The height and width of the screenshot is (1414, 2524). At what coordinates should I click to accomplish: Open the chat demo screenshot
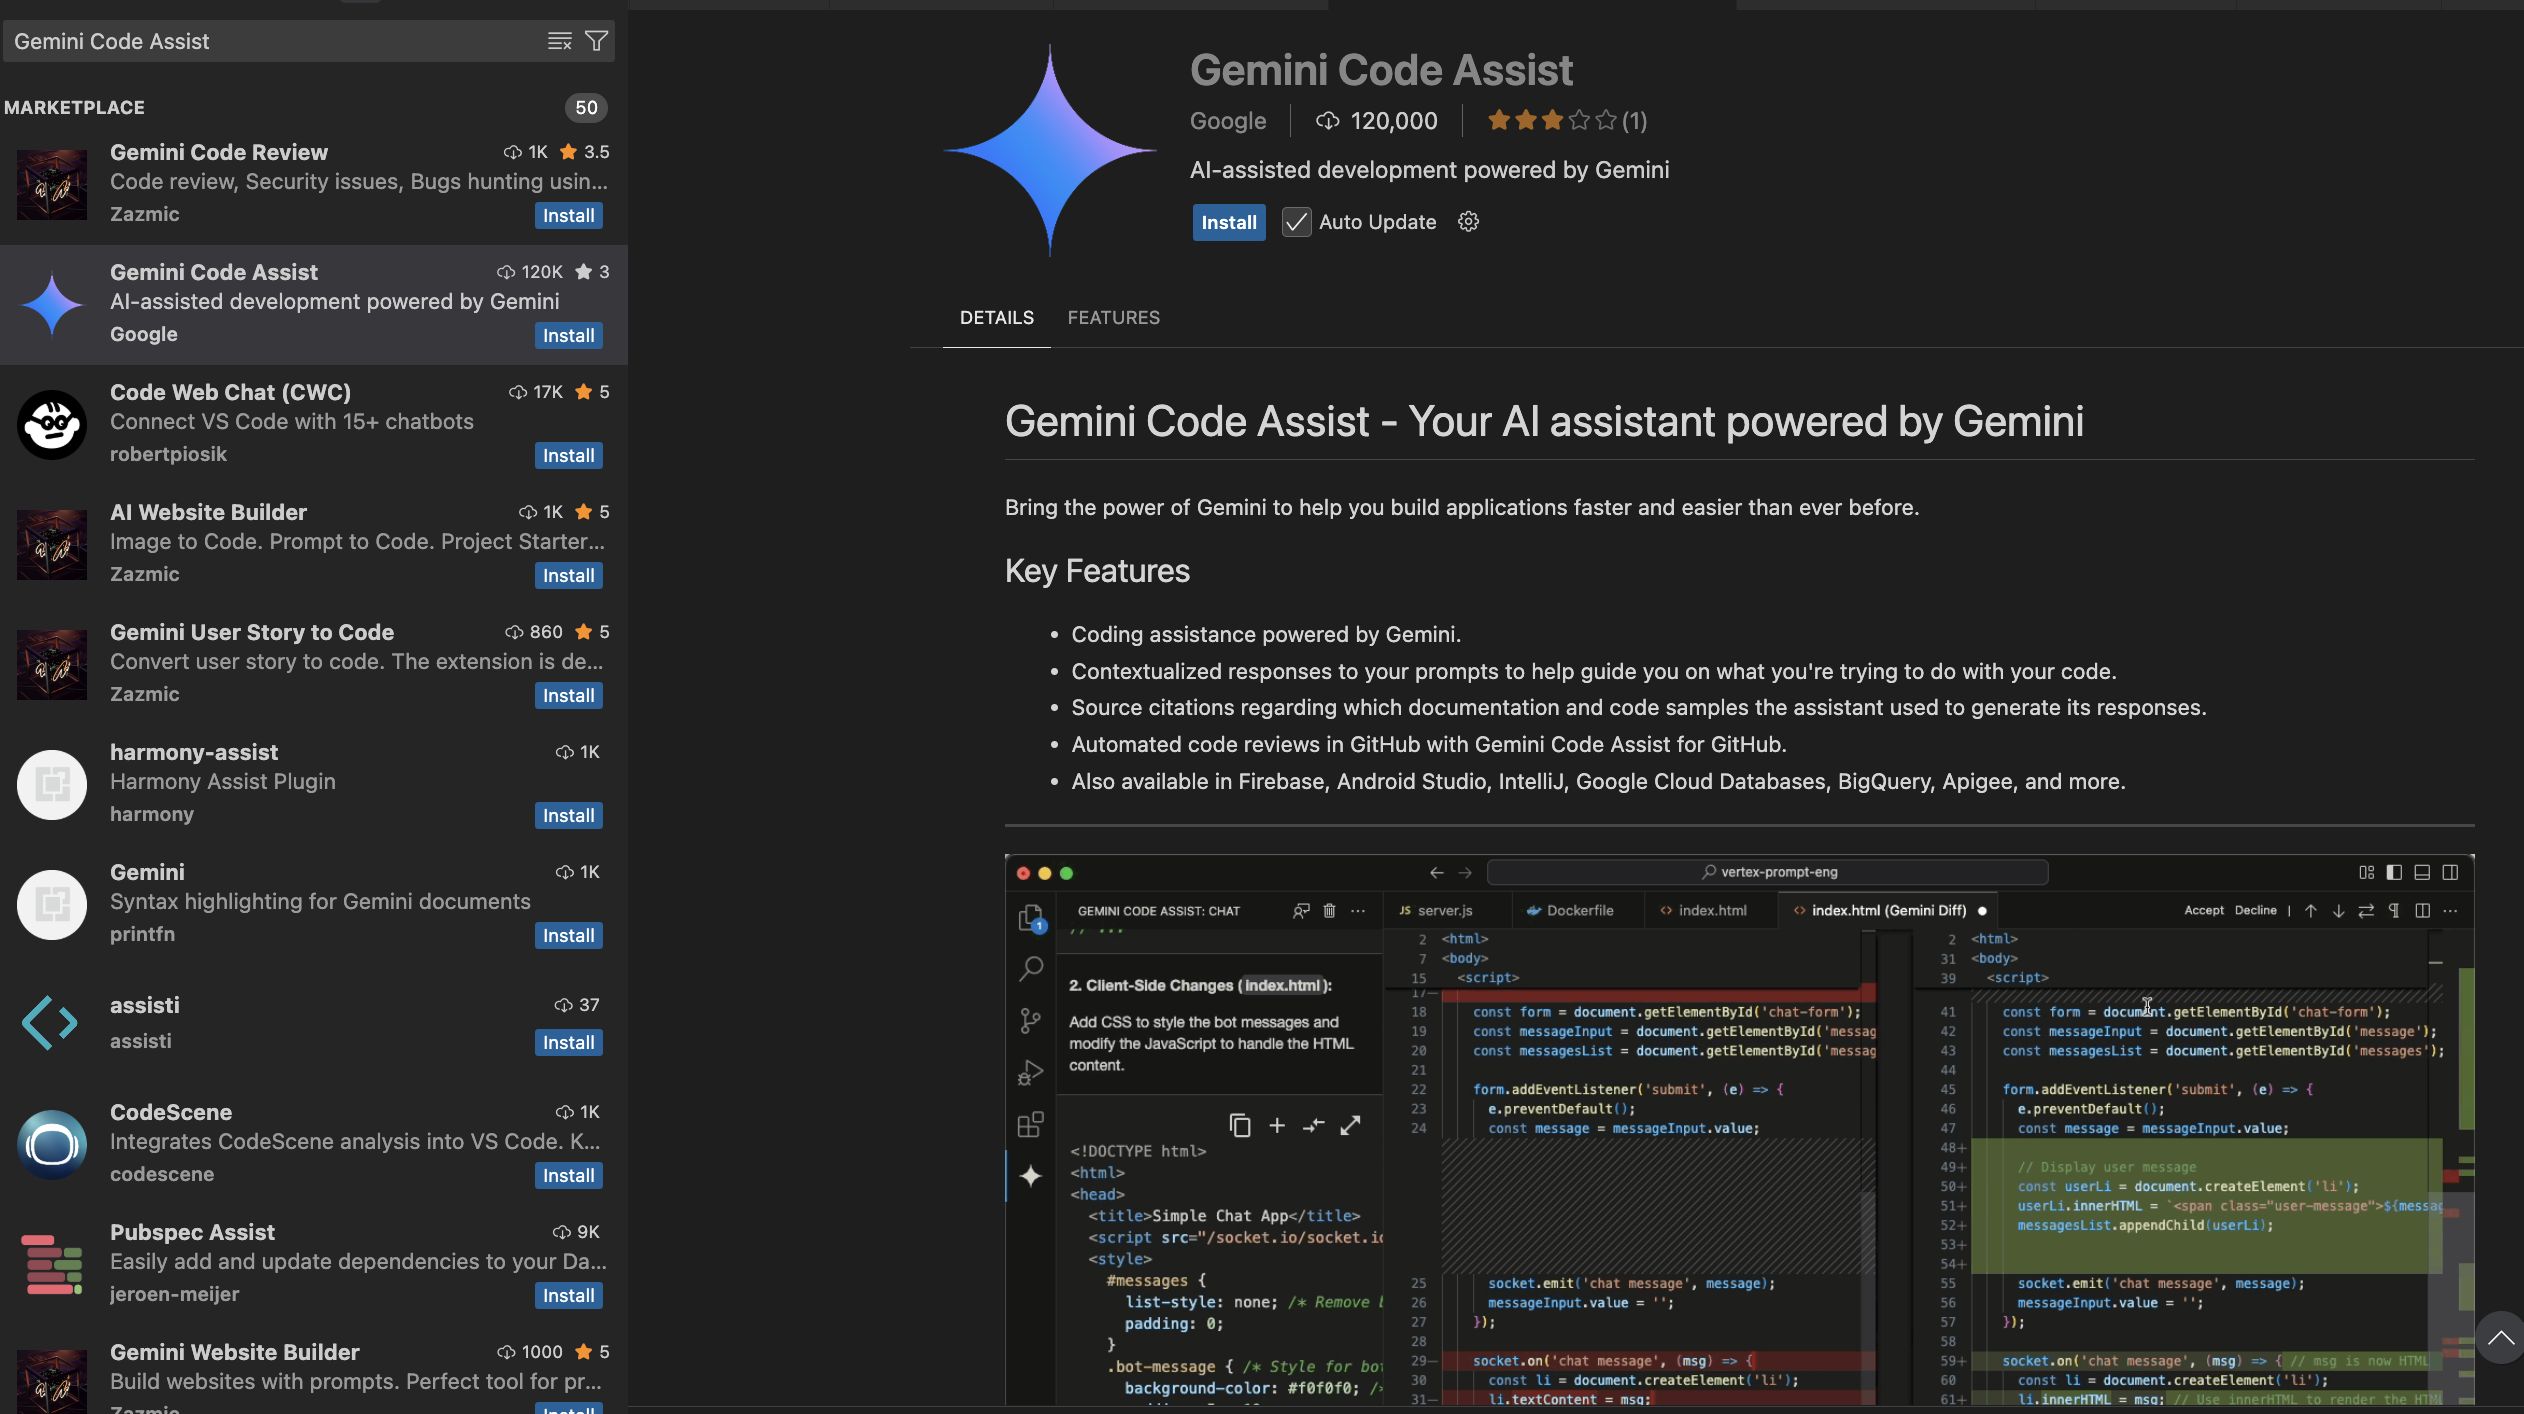click(1738, 1130)
